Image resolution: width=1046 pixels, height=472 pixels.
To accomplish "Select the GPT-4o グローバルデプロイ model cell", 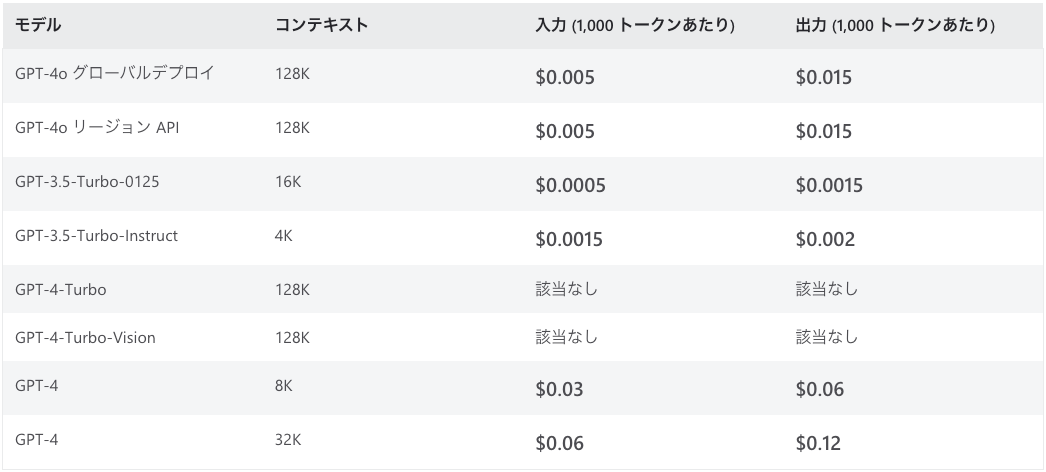I will pos(115,73).
